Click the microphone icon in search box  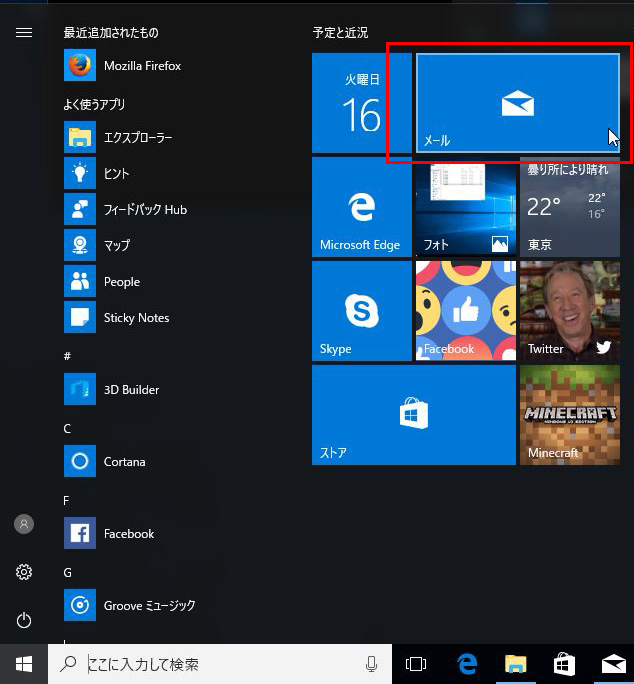click(371, 664)
